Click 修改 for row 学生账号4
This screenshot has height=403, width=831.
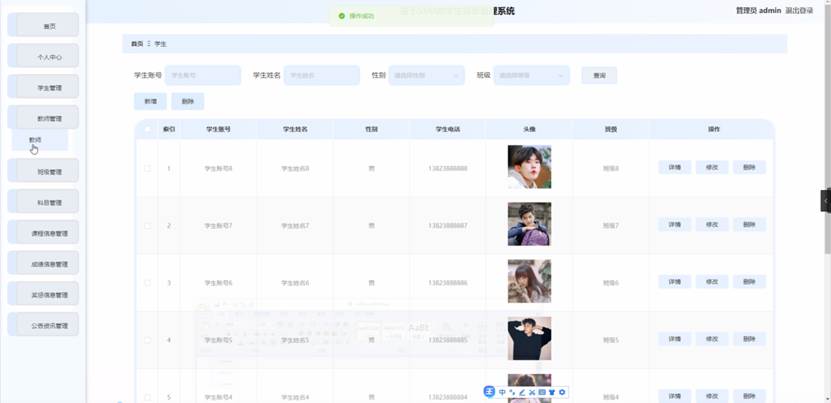712,396
